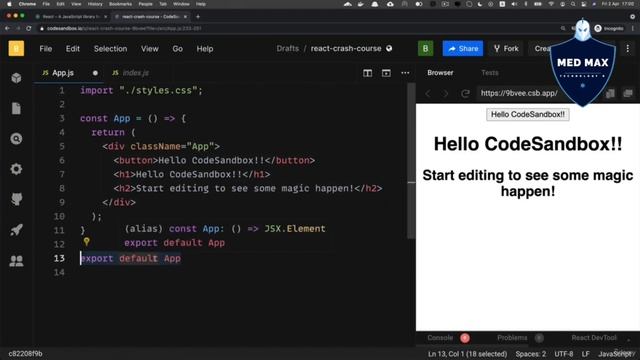Open the Help menu in CodeSandbox
This screenshot has height=360, width=640.
205,49
